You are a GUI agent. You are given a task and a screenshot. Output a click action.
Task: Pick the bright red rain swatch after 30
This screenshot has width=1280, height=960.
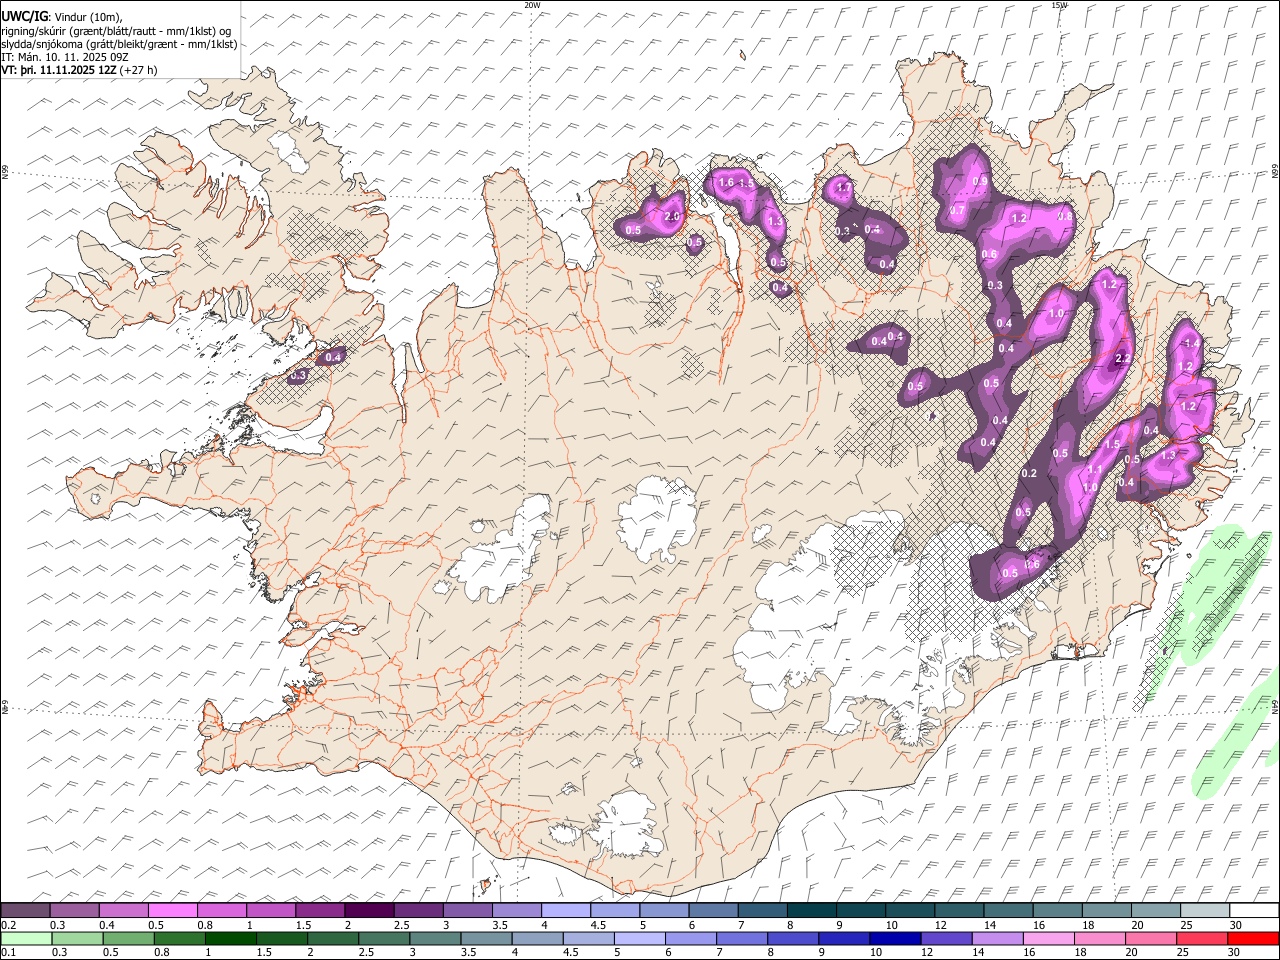click(x=1254, y=938)
